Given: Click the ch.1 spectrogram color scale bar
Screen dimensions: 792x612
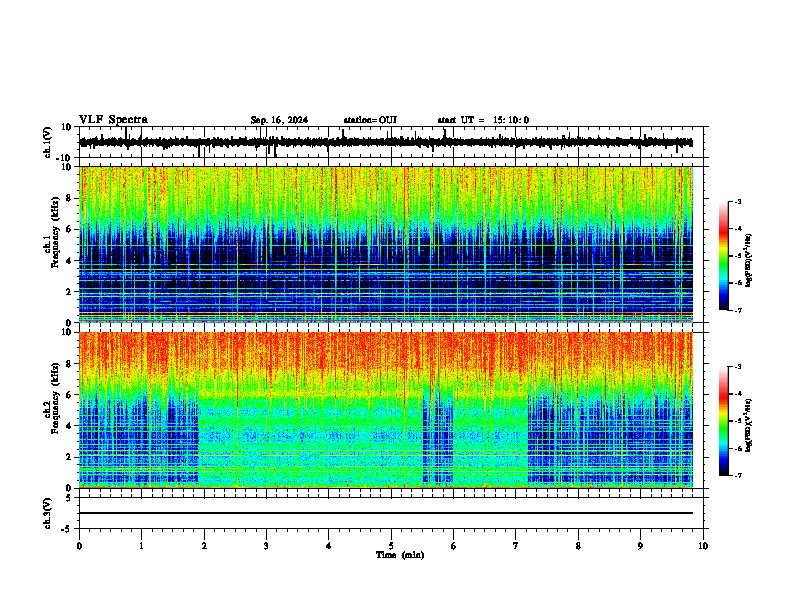Looking at the screenshot, I should point(724,256).
